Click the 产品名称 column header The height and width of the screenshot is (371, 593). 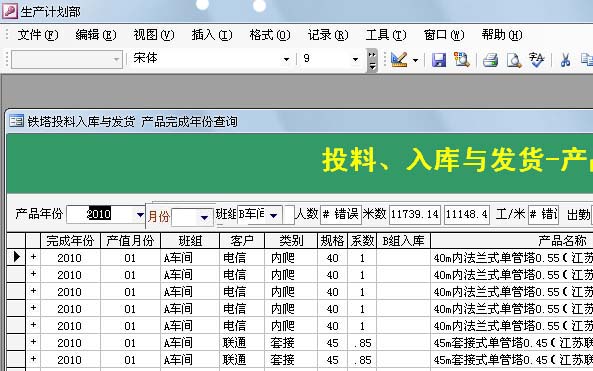pyautogui.click(x=512, y=241)
